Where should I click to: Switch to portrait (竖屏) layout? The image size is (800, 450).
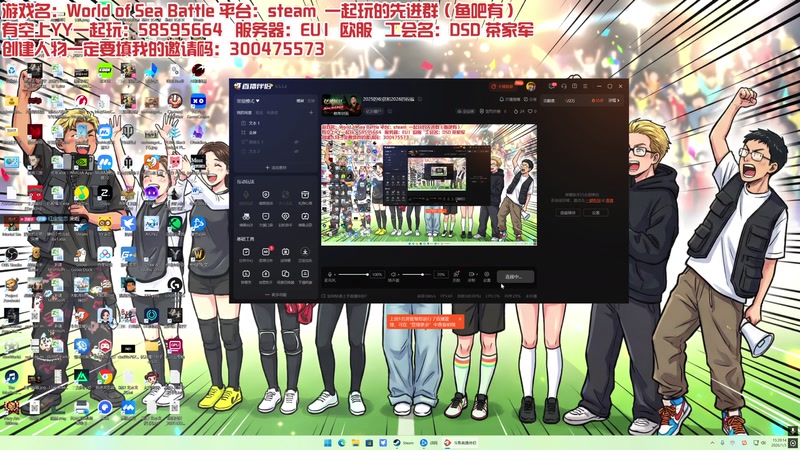[311, 101]
